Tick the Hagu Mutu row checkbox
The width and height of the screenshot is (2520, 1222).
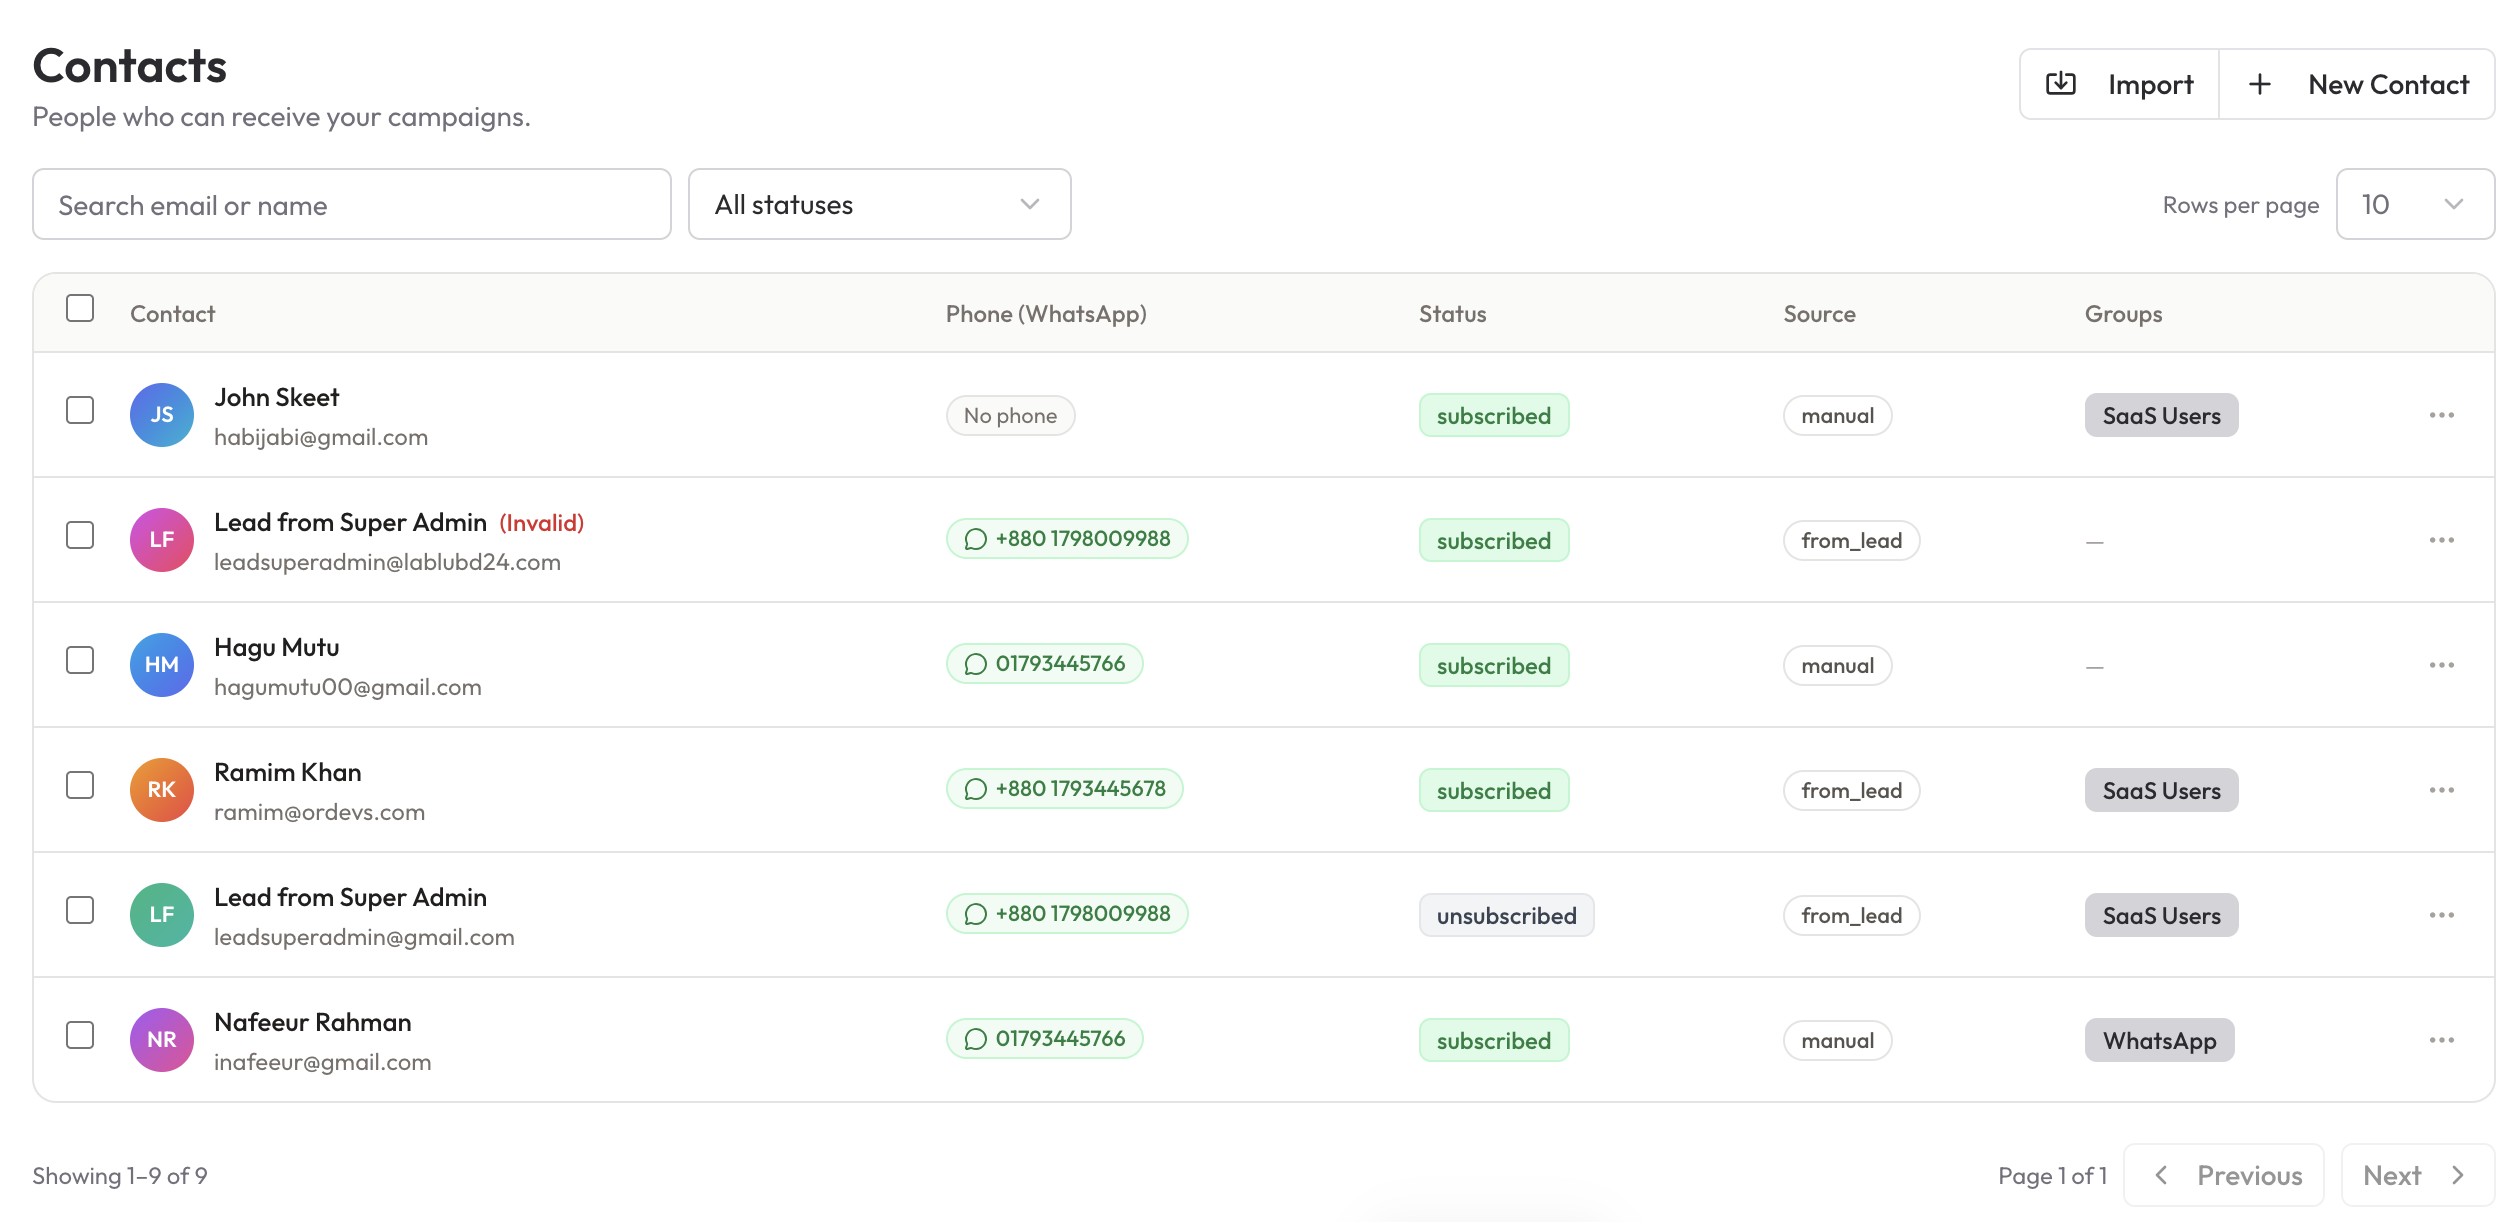point(80,660)
